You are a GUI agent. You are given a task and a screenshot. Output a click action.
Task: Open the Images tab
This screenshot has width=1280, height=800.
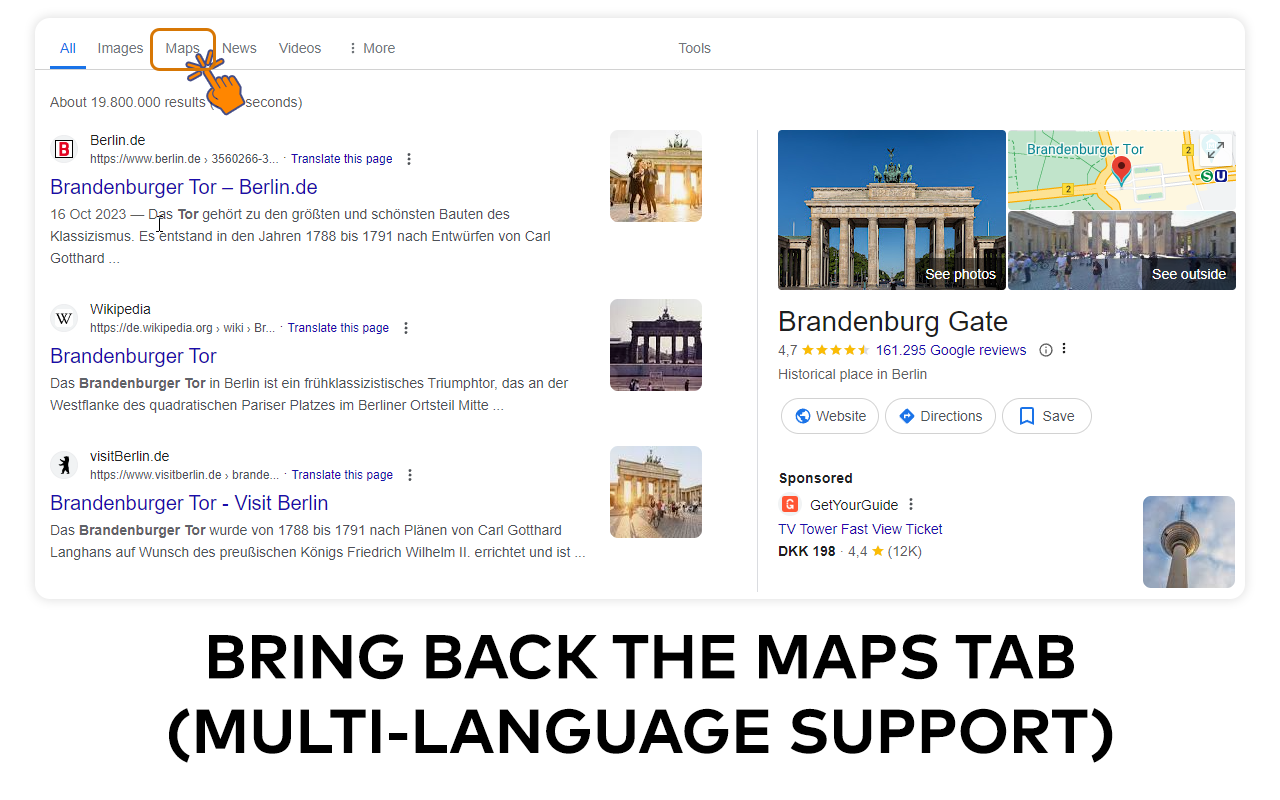point(120,48)
